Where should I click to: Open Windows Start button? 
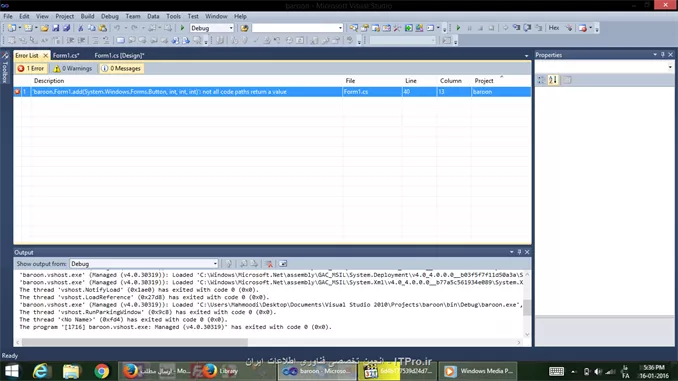click(12, 371)
